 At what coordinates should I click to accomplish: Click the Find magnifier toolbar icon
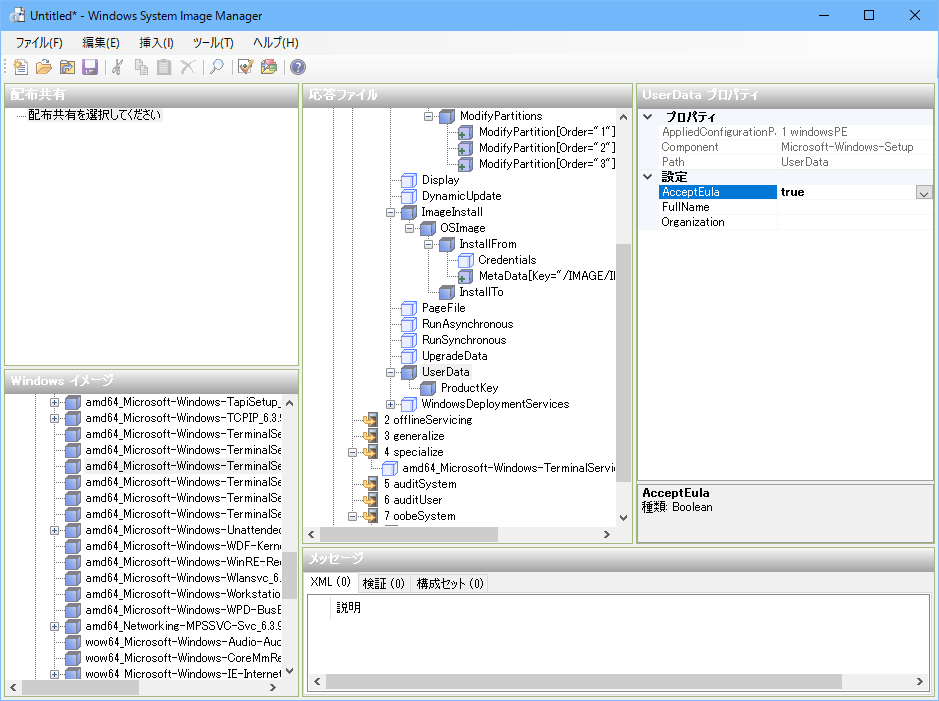[217, 67]
